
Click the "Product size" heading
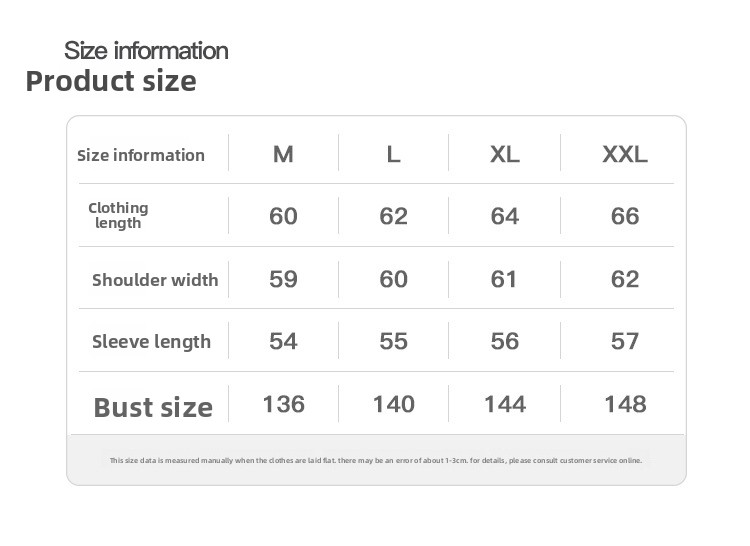(111, 81)
